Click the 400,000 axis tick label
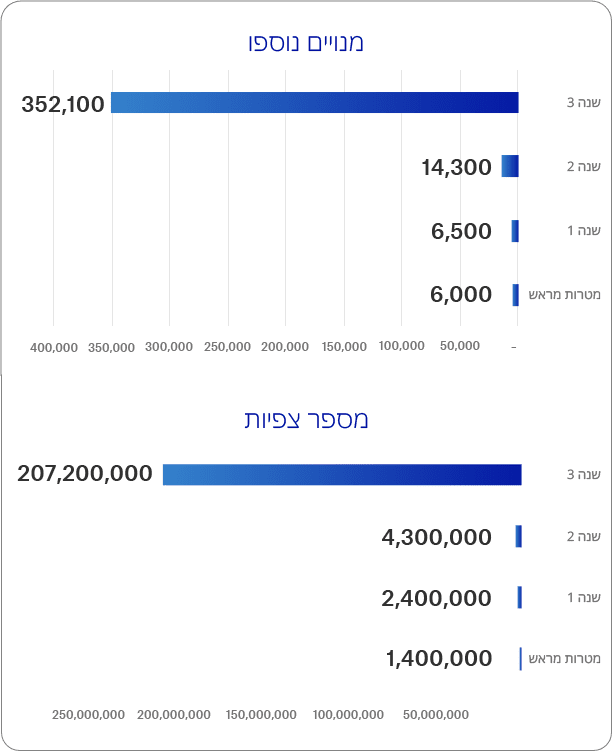The width and height of the screenshot is (612, 751). (x=54, y=347)
